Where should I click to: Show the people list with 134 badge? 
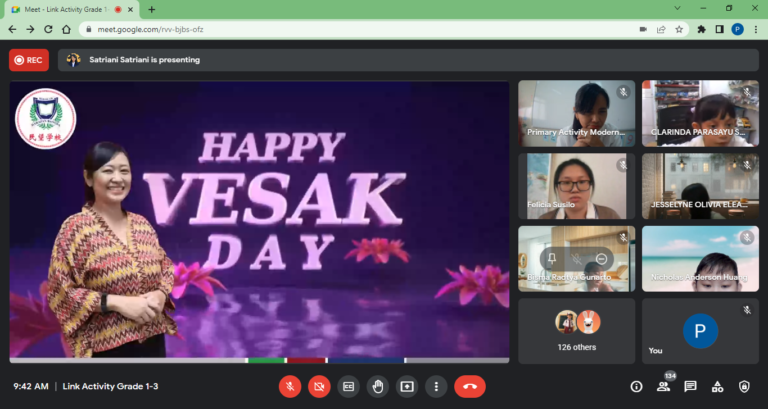[x=662, y=387]
